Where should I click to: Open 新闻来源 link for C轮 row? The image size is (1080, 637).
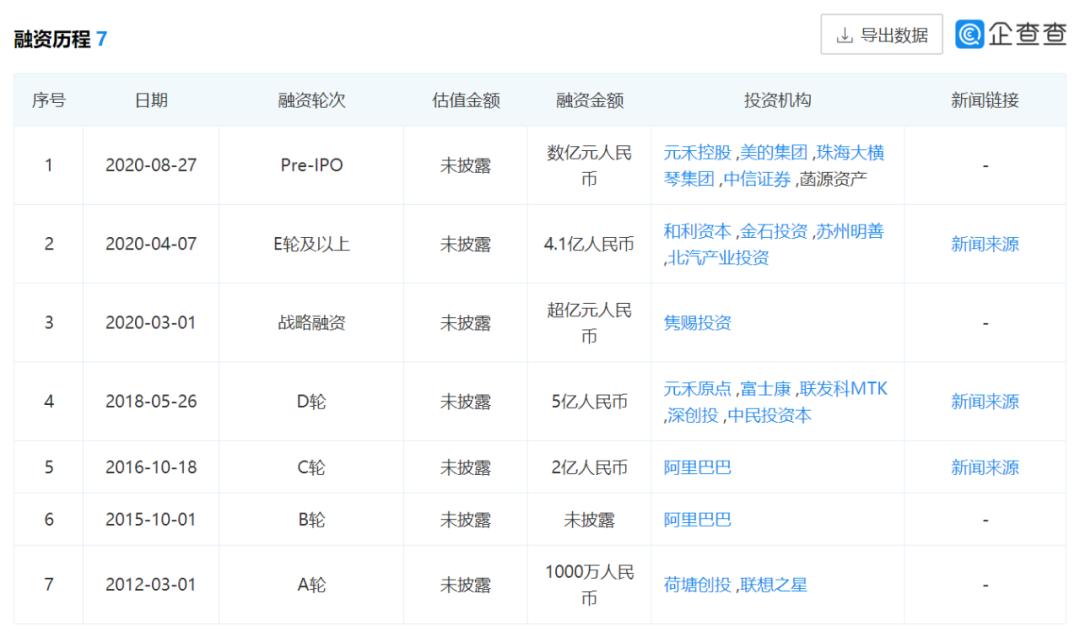pyautogui.click(x=984, y=467)
